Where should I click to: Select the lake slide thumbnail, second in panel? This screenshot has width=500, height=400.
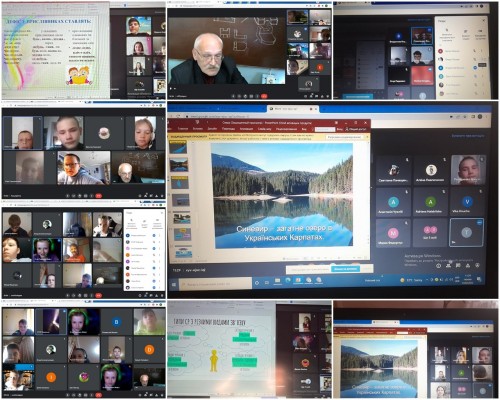click(x=179, y=165)
